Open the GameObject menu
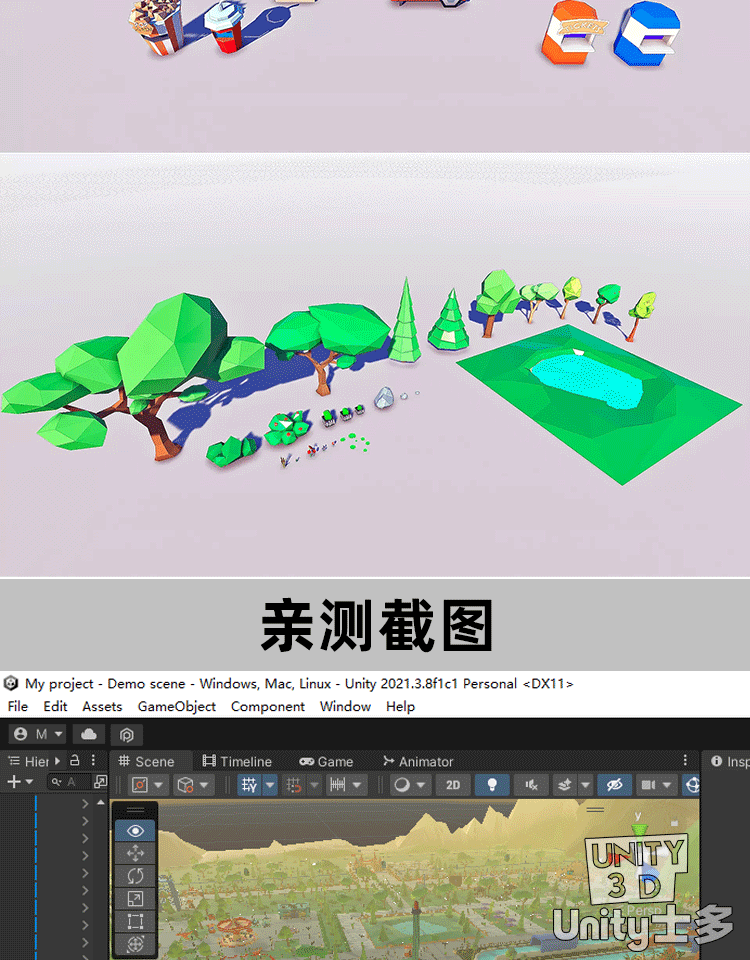Image resolution: width=750 pixels, height=960 pixels. pyautogui.click(x=176, y=706)
